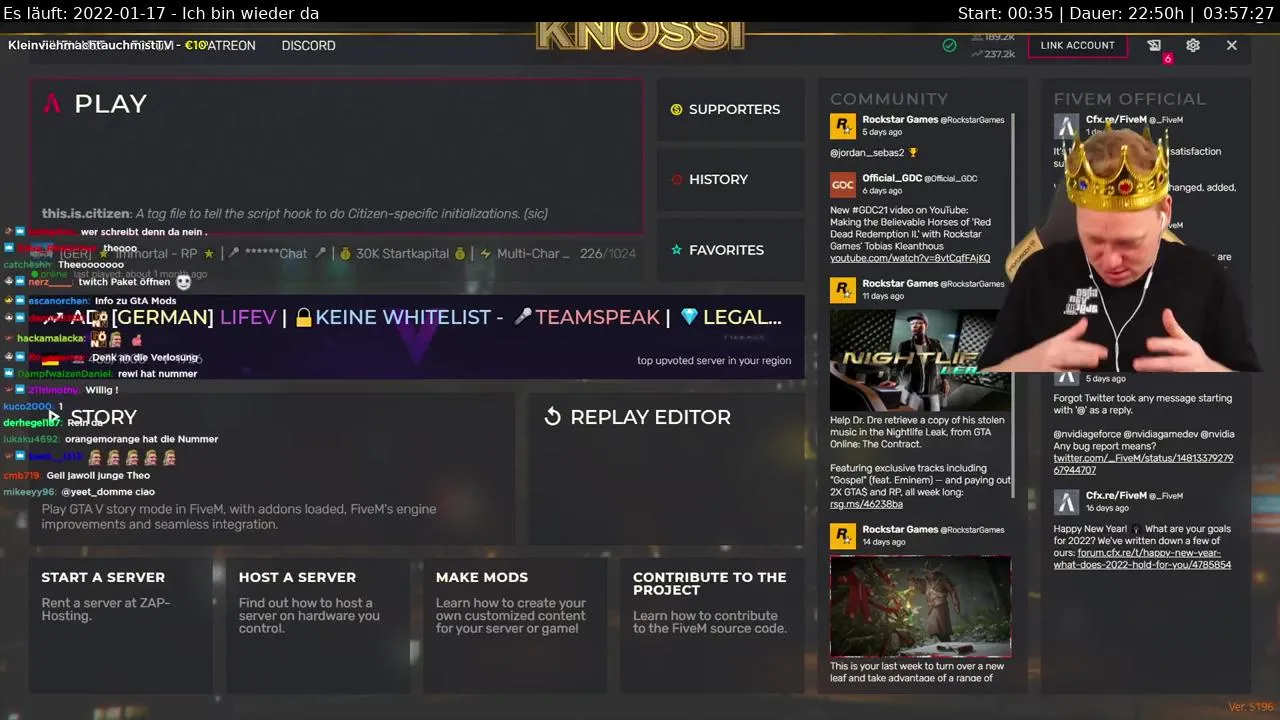Click the star icon next to FAVORITES
The image size is (1280, 720).
point(676,250)
